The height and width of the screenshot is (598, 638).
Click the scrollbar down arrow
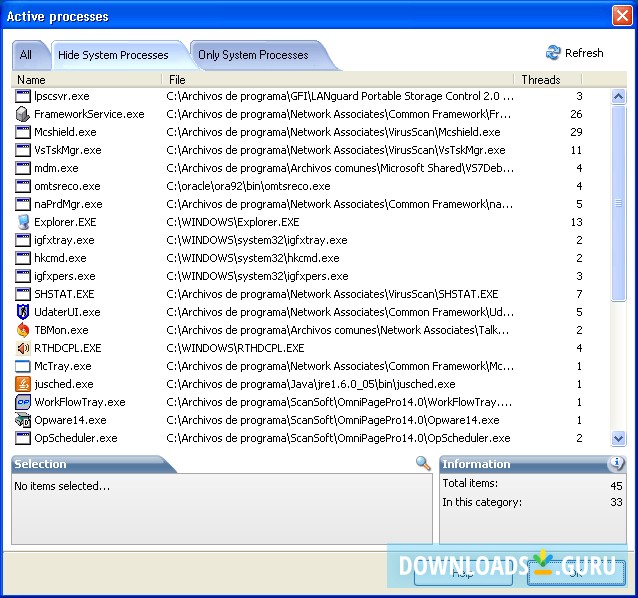pos(618,438)
